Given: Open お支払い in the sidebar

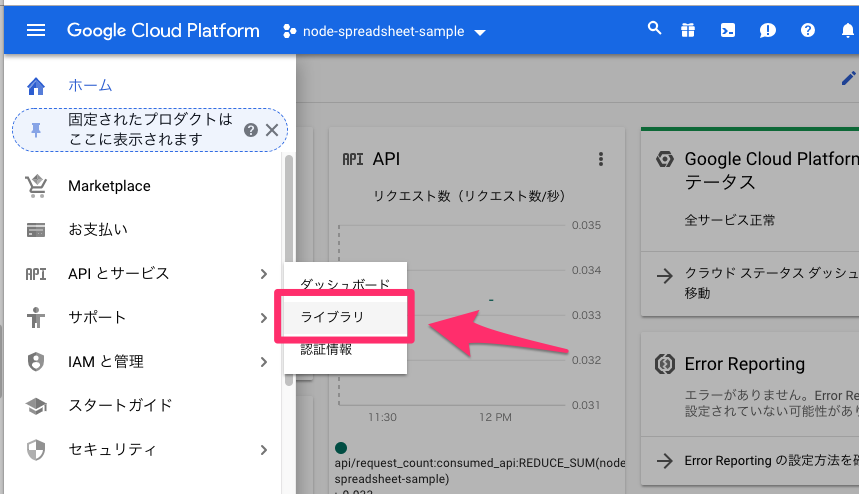Looking at the screenshot, I should tap(98, 229).
